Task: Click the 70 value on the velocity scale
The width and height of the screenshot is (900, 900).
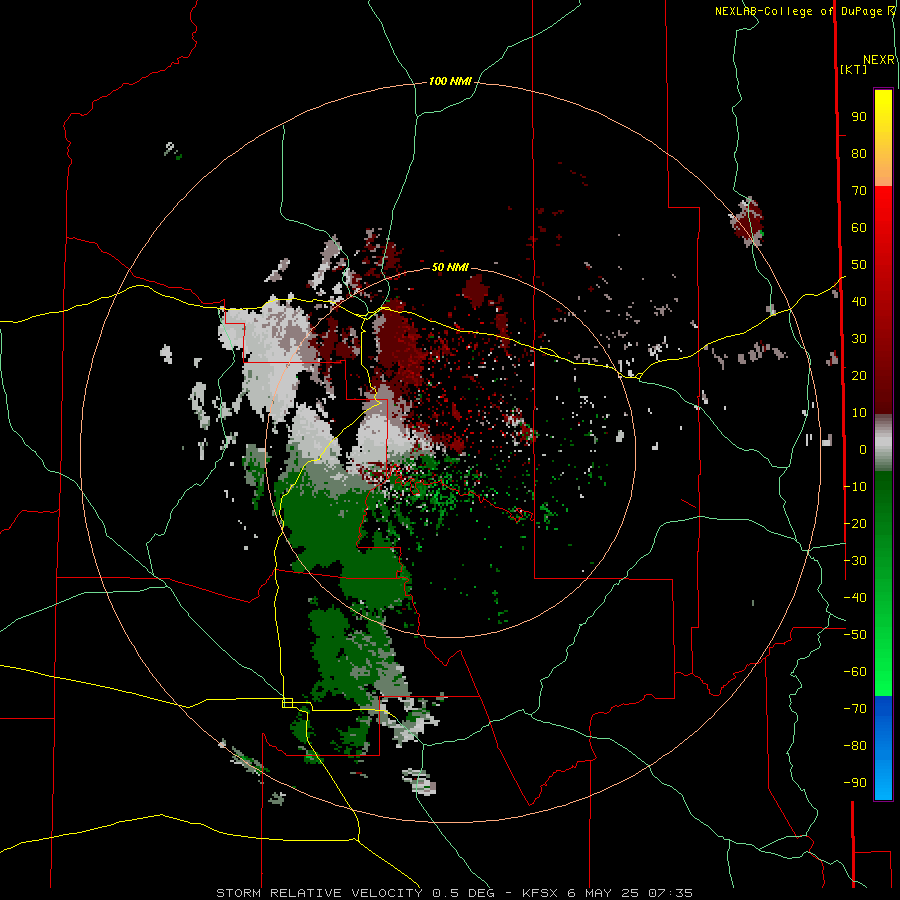Action: click(x=859, y=191)
